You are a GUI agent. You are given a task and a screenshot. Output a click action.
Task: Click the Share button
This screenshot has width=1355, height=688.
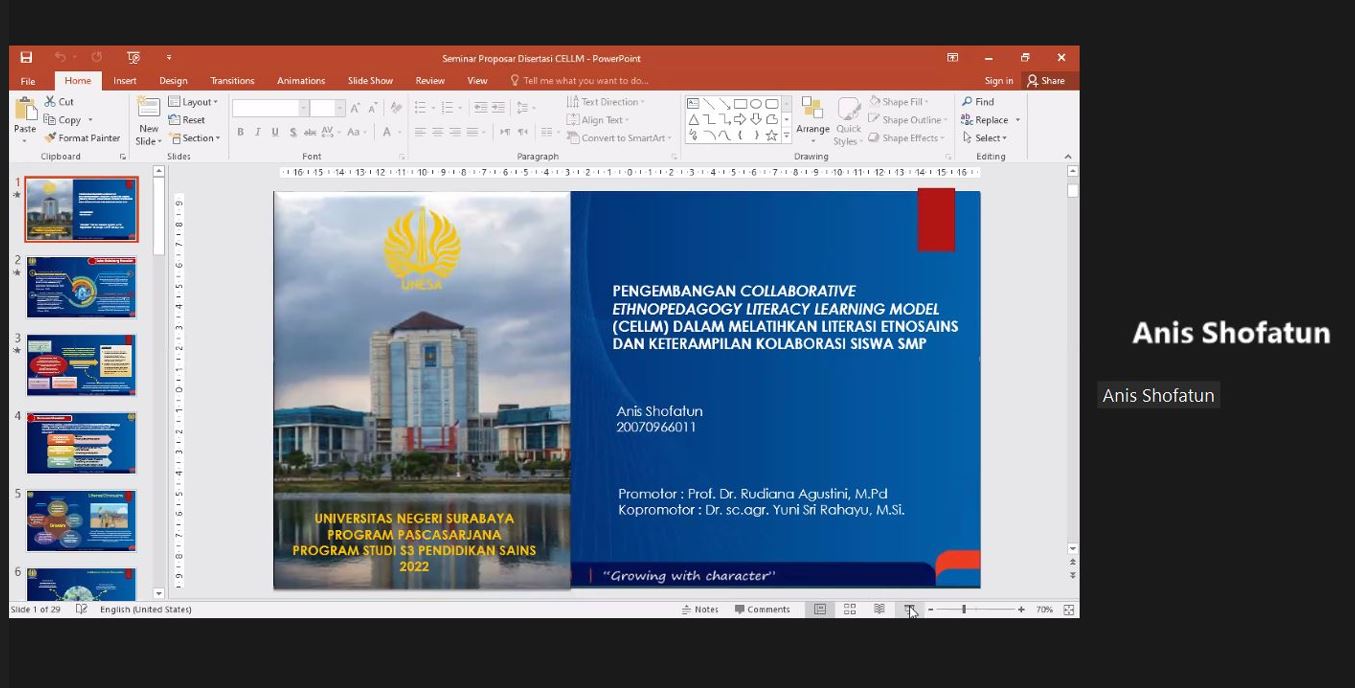[1046, 81]
